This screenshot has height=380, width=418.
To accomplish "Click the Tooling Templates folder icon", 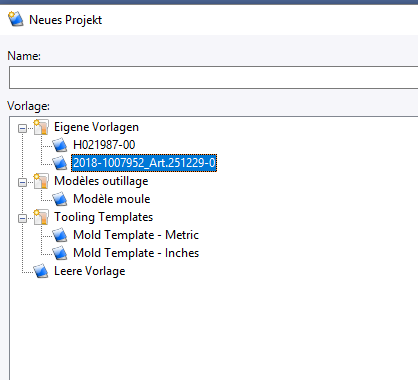I will click(41, 217).
